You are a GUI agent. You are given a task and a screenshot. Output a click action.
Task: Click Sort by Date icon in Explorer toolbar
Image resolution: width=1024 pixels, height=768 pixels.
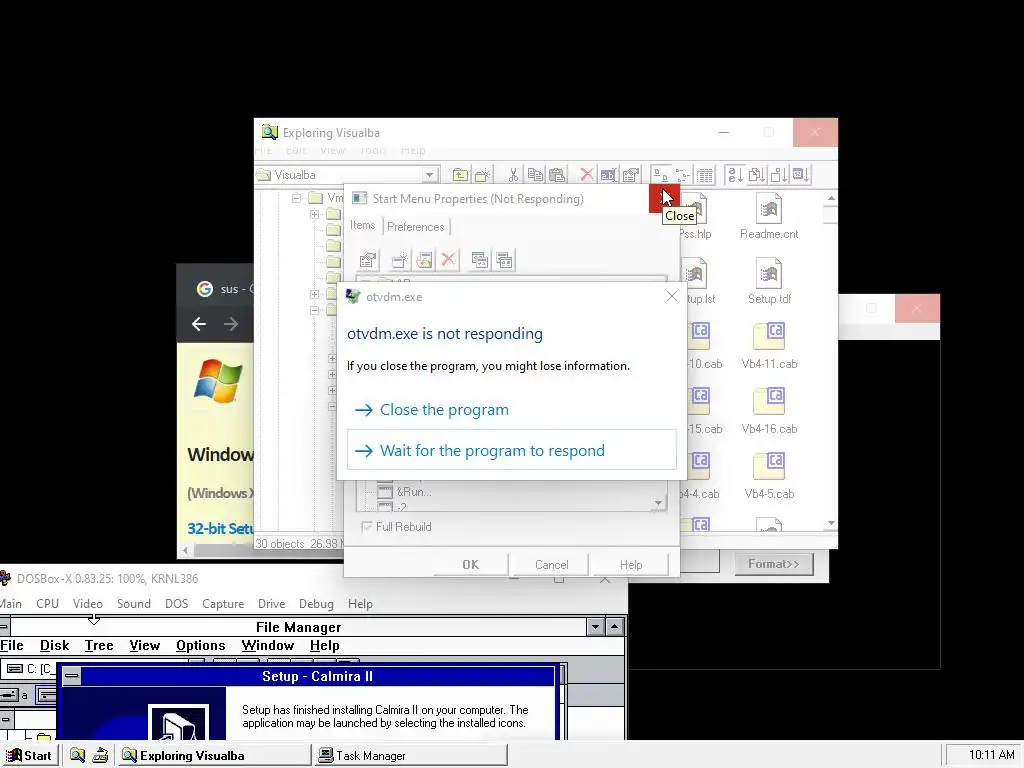pos(801,175)
